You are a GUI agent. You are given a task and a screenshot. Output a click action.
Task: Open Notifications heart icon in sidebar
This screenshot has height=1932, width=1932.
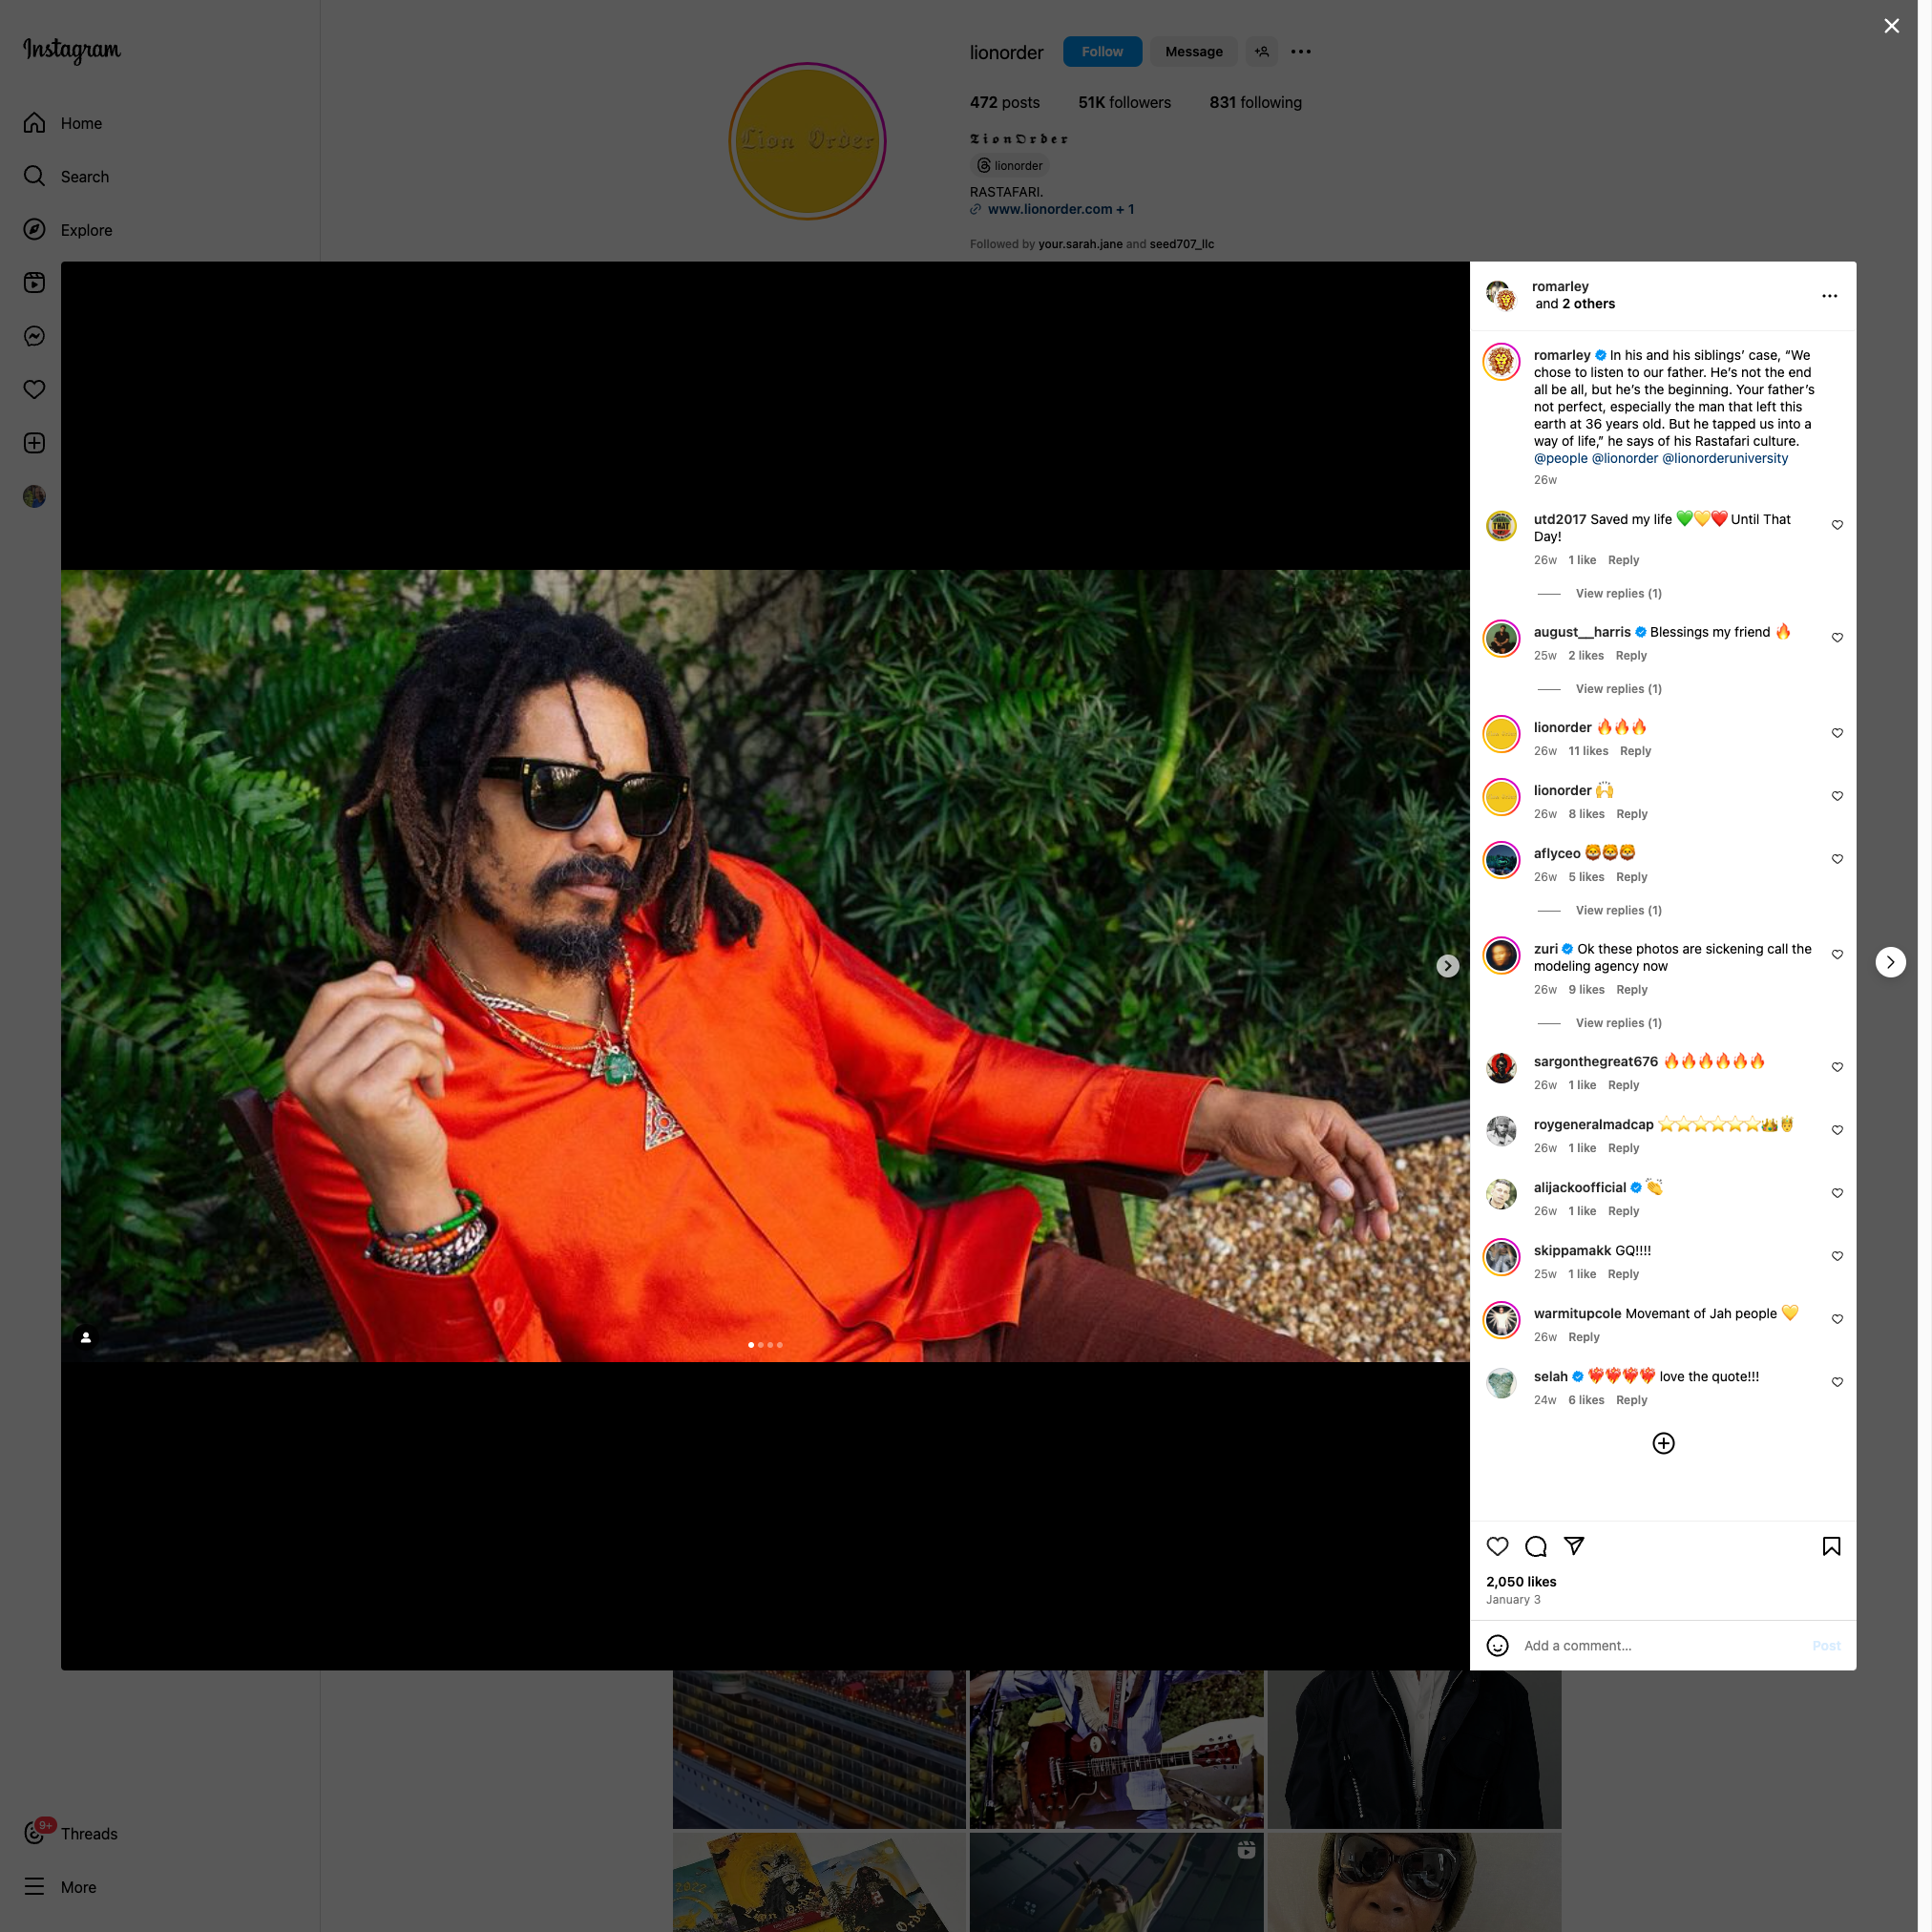[35, 389]
